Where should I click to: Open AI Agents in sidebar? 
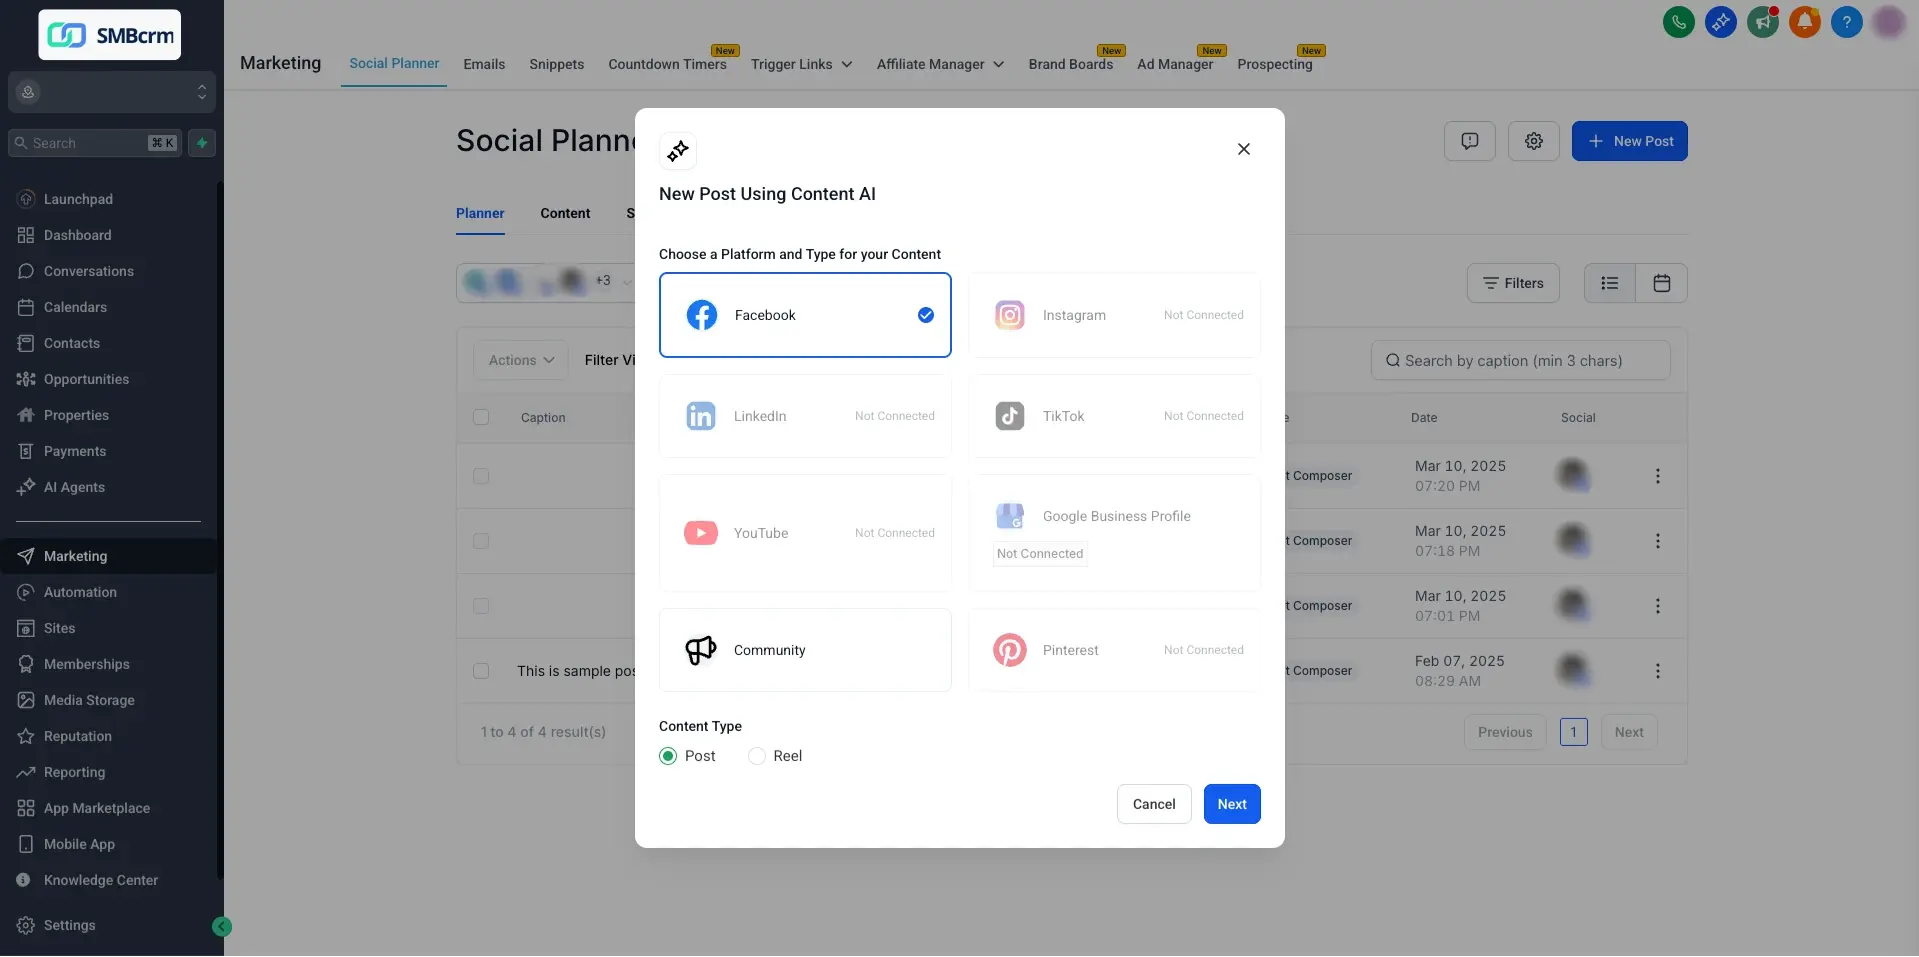tap(74, 487)
